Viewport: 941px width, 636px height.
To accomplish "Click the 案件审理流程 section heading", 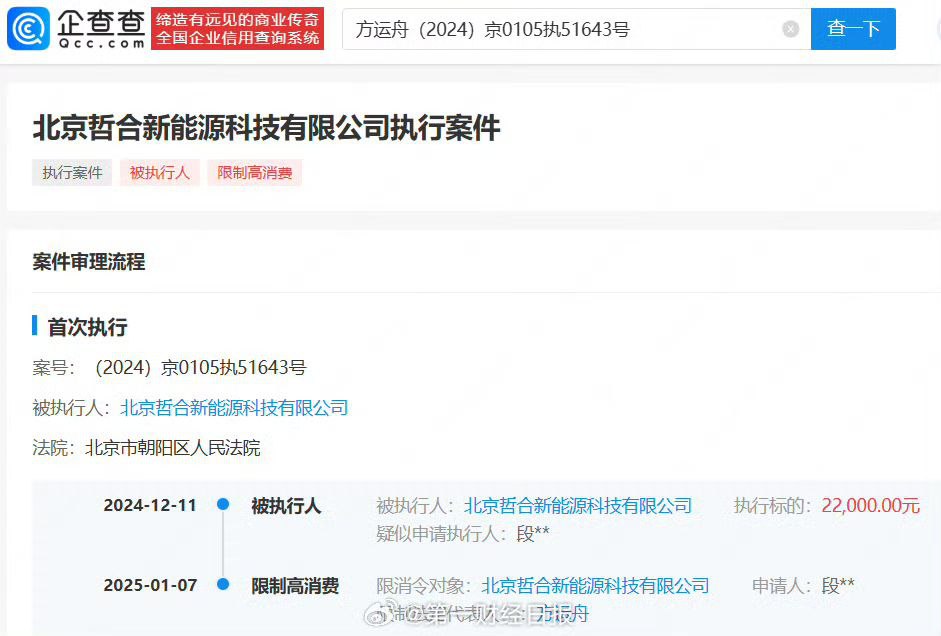I will (89, 262).
